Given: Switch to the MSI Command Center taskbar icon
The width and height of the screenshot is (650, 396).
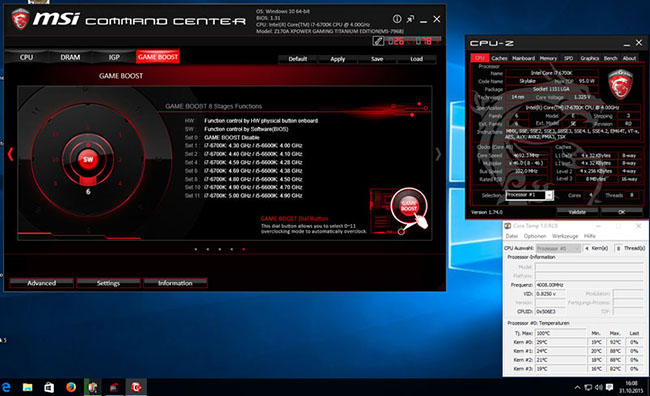Looking at the screenshot, I should click(x=136, y=387).
